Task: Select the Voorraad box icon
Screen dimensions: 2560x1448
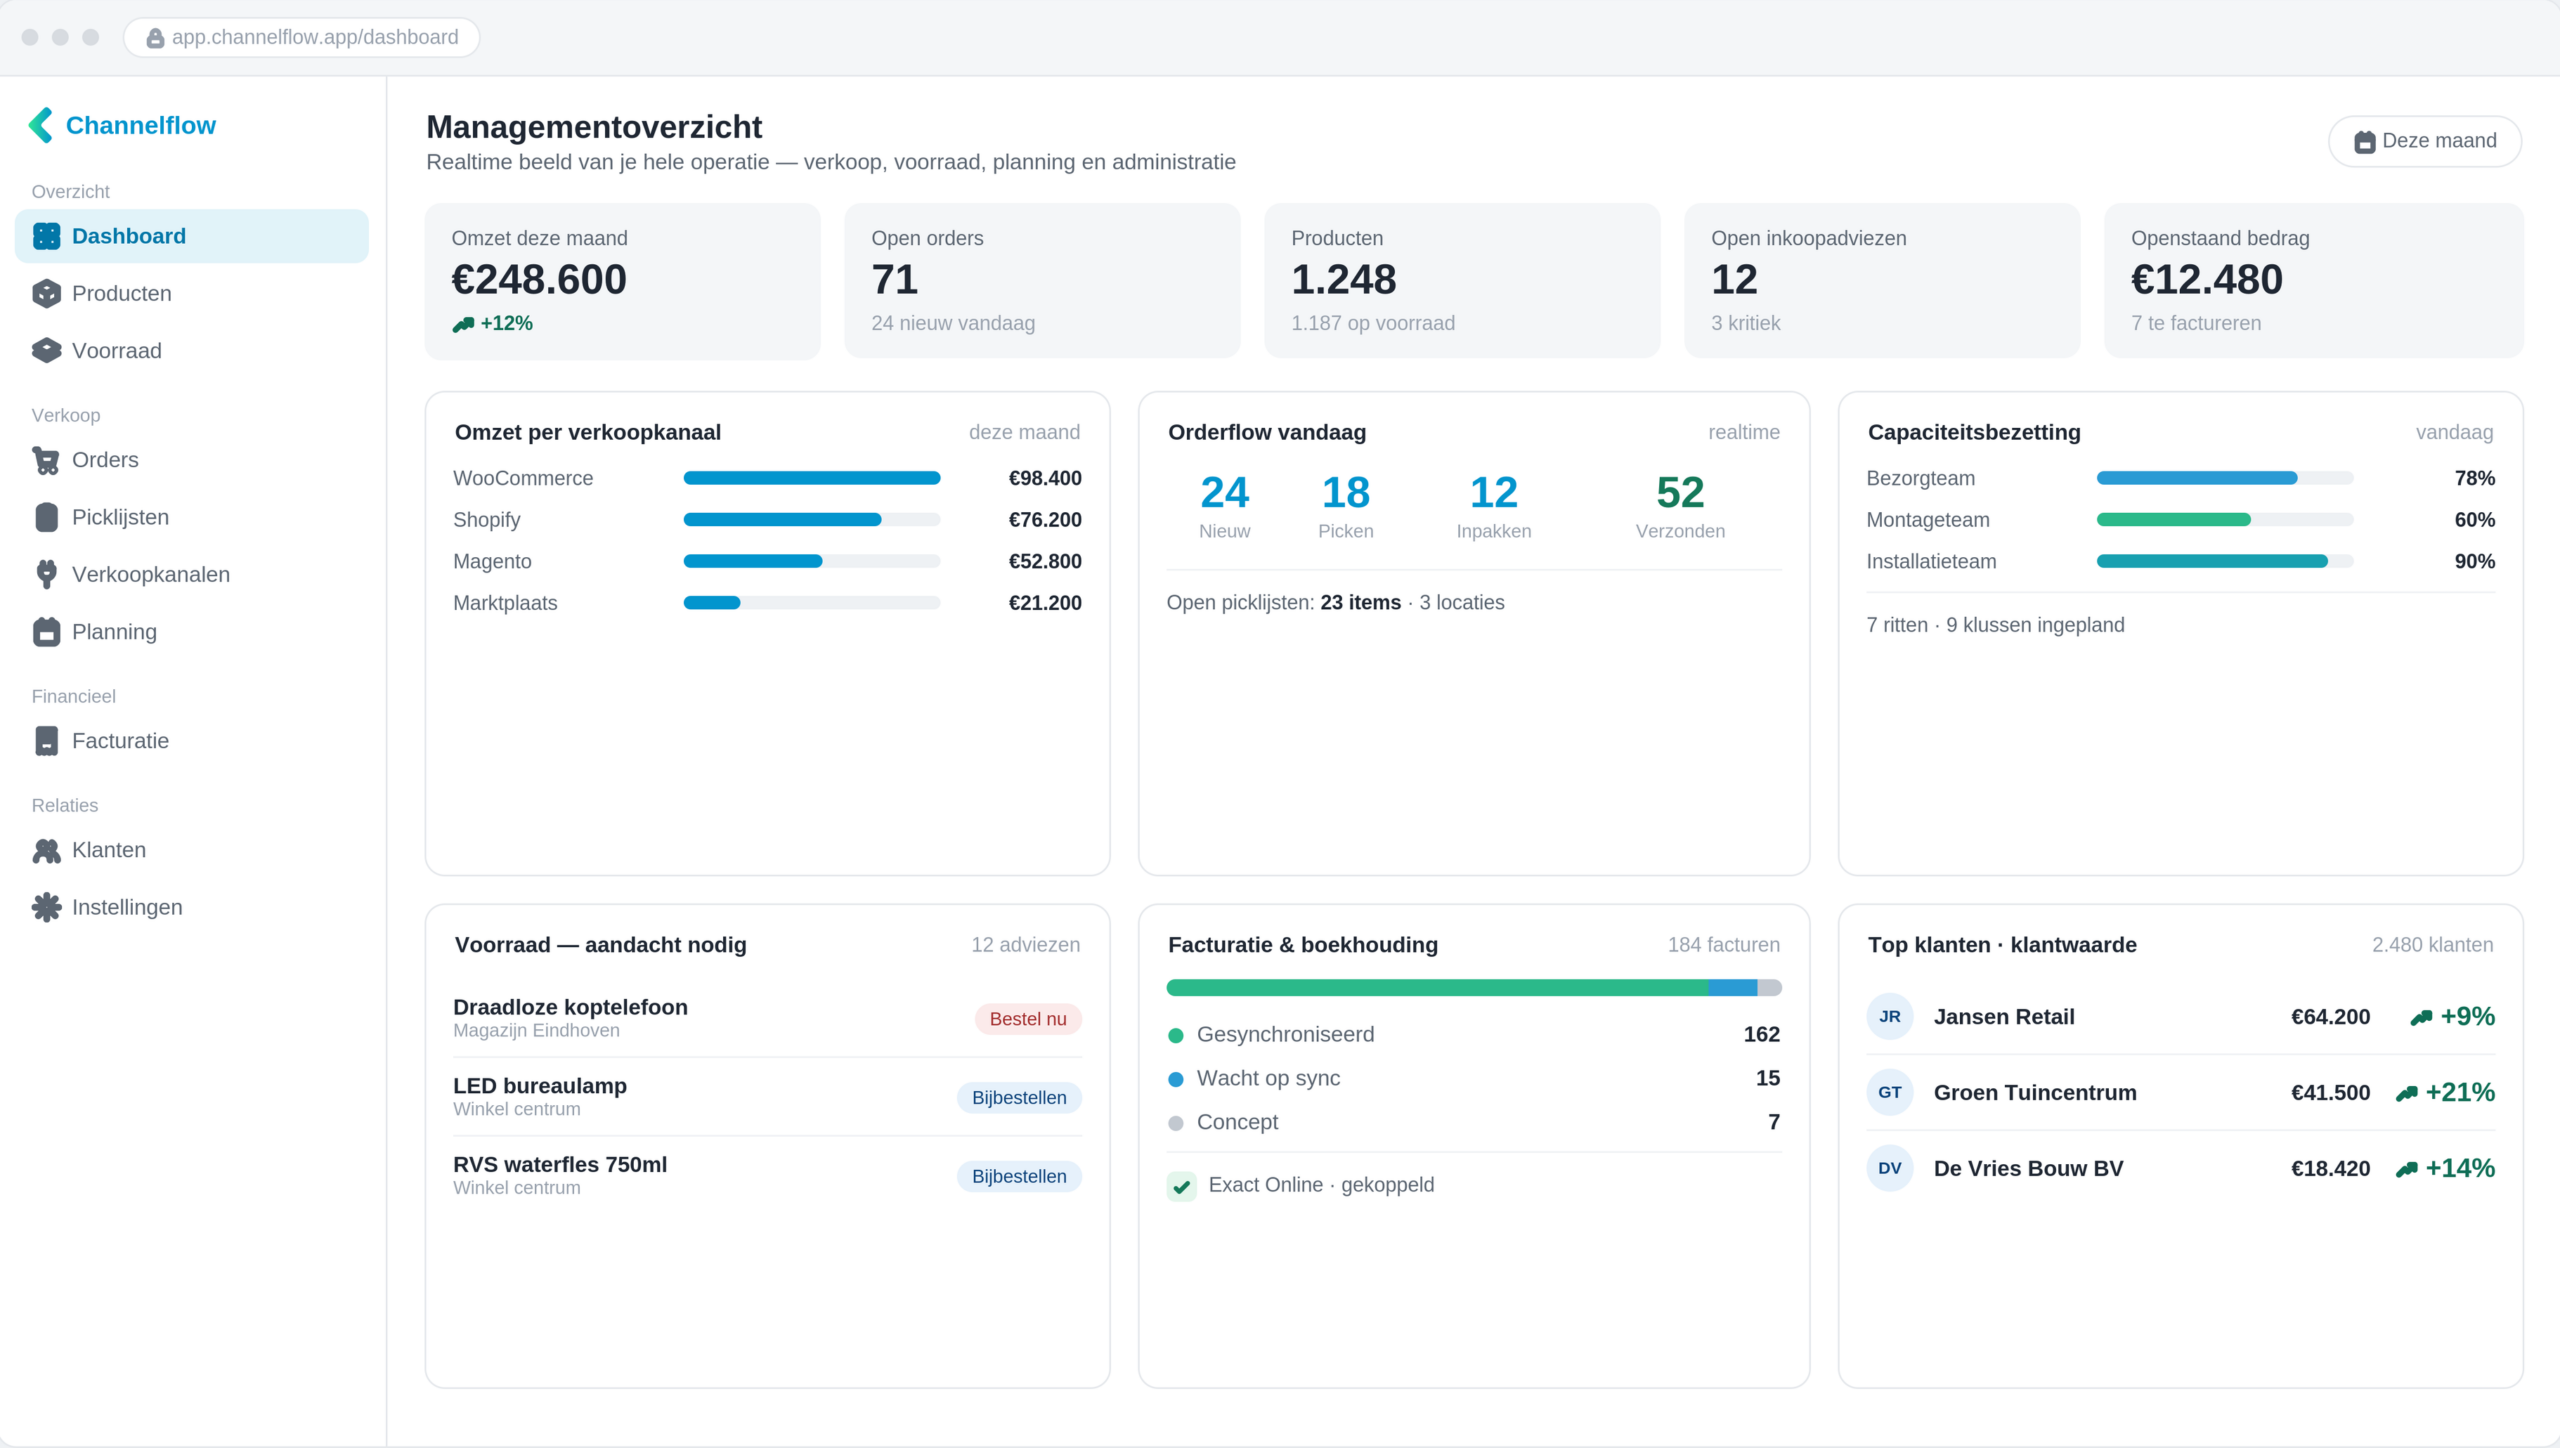Action: [46, 350]
